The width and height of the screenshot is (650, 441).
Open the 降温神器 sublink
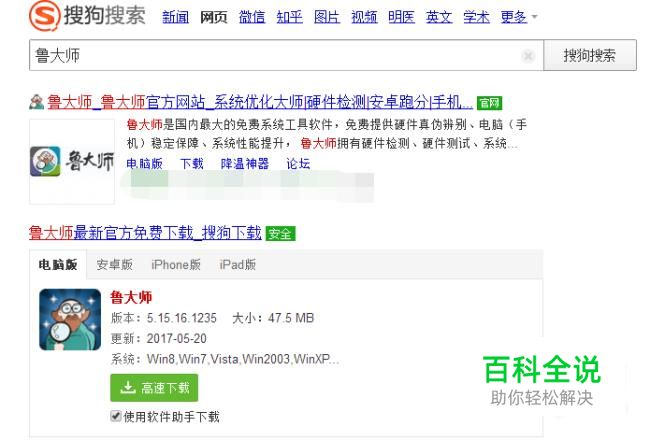coord(245,163)
